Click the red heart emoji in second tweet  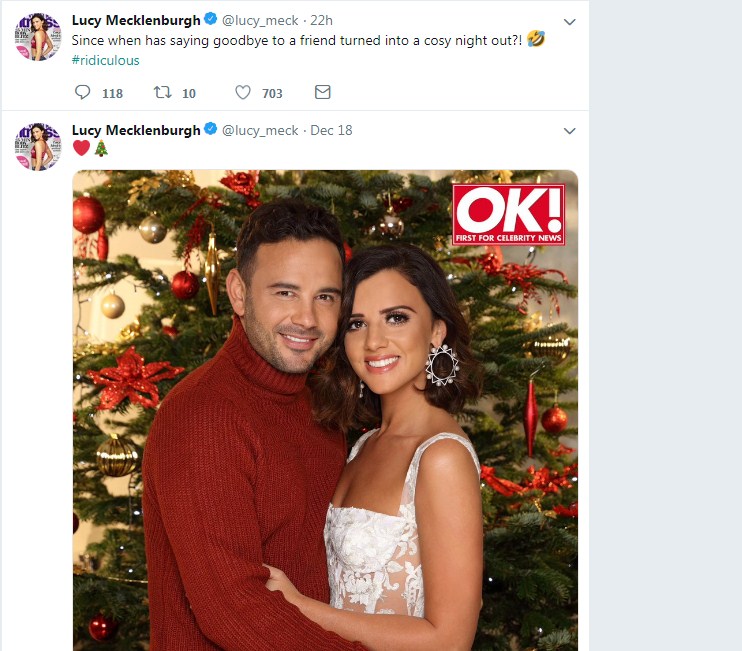(x=81, y=148)
